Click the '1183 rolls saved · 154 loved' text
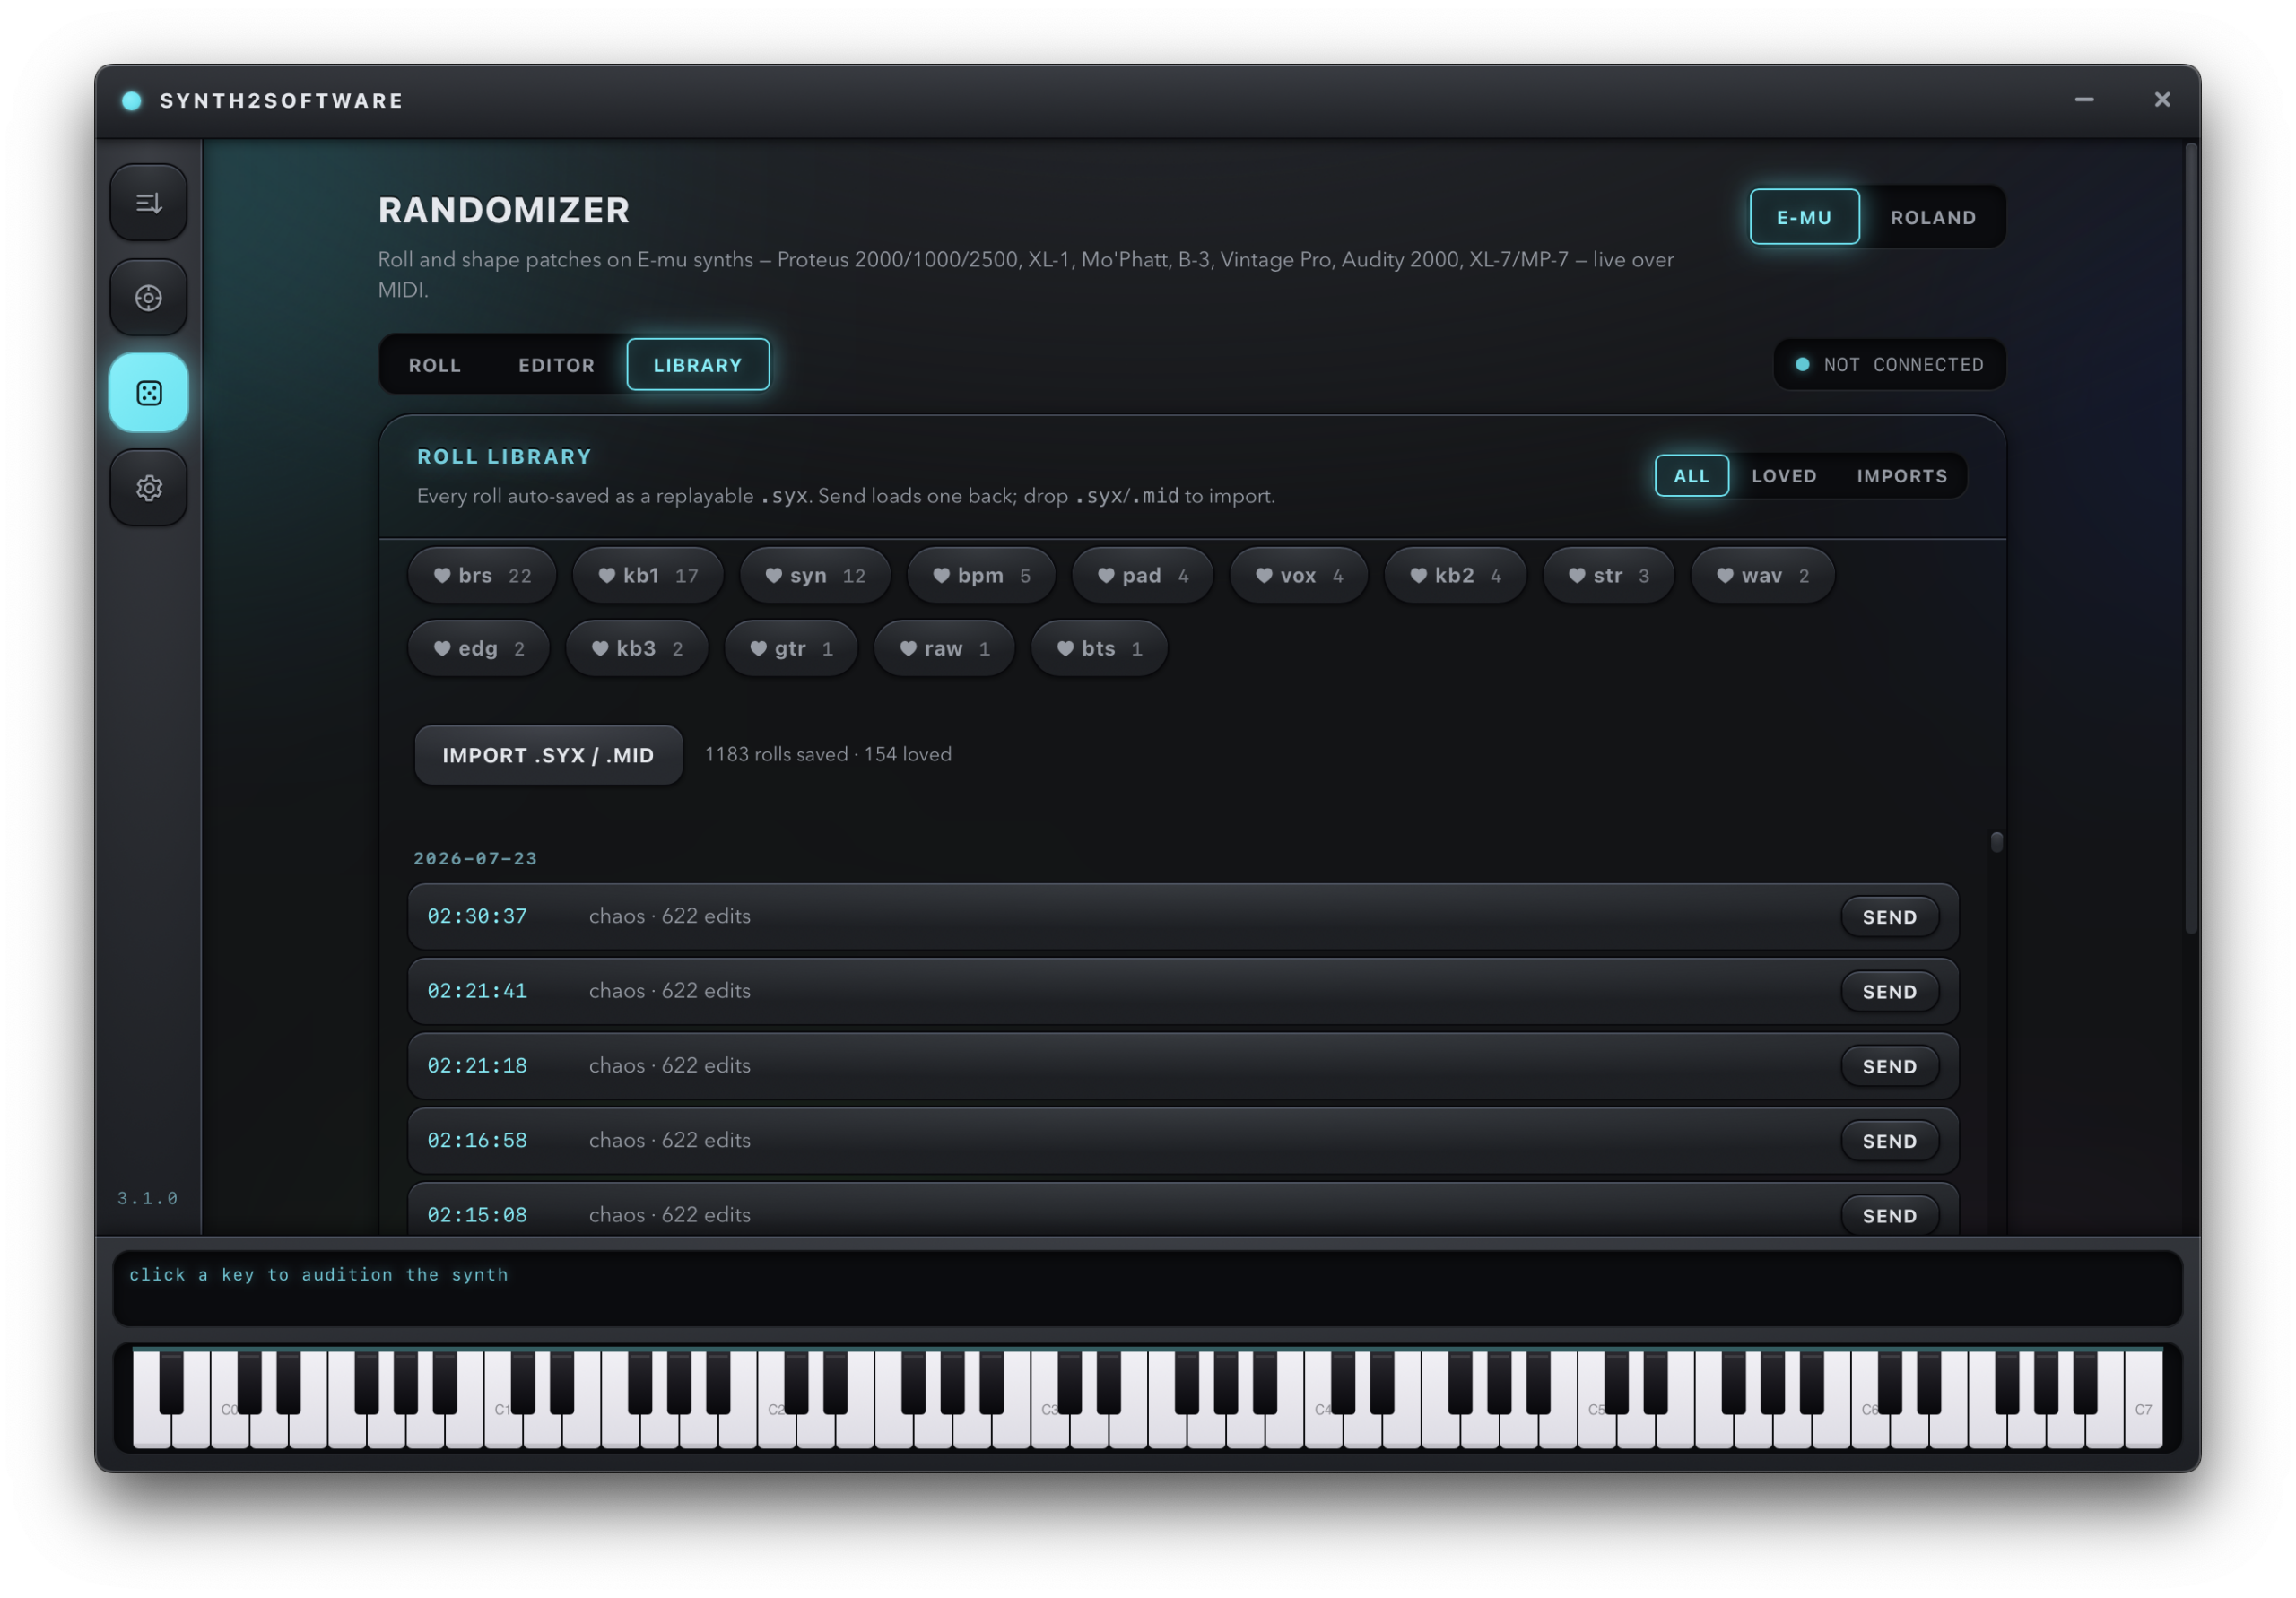This screenshot has height=1598, width=2296. point(828,755)
